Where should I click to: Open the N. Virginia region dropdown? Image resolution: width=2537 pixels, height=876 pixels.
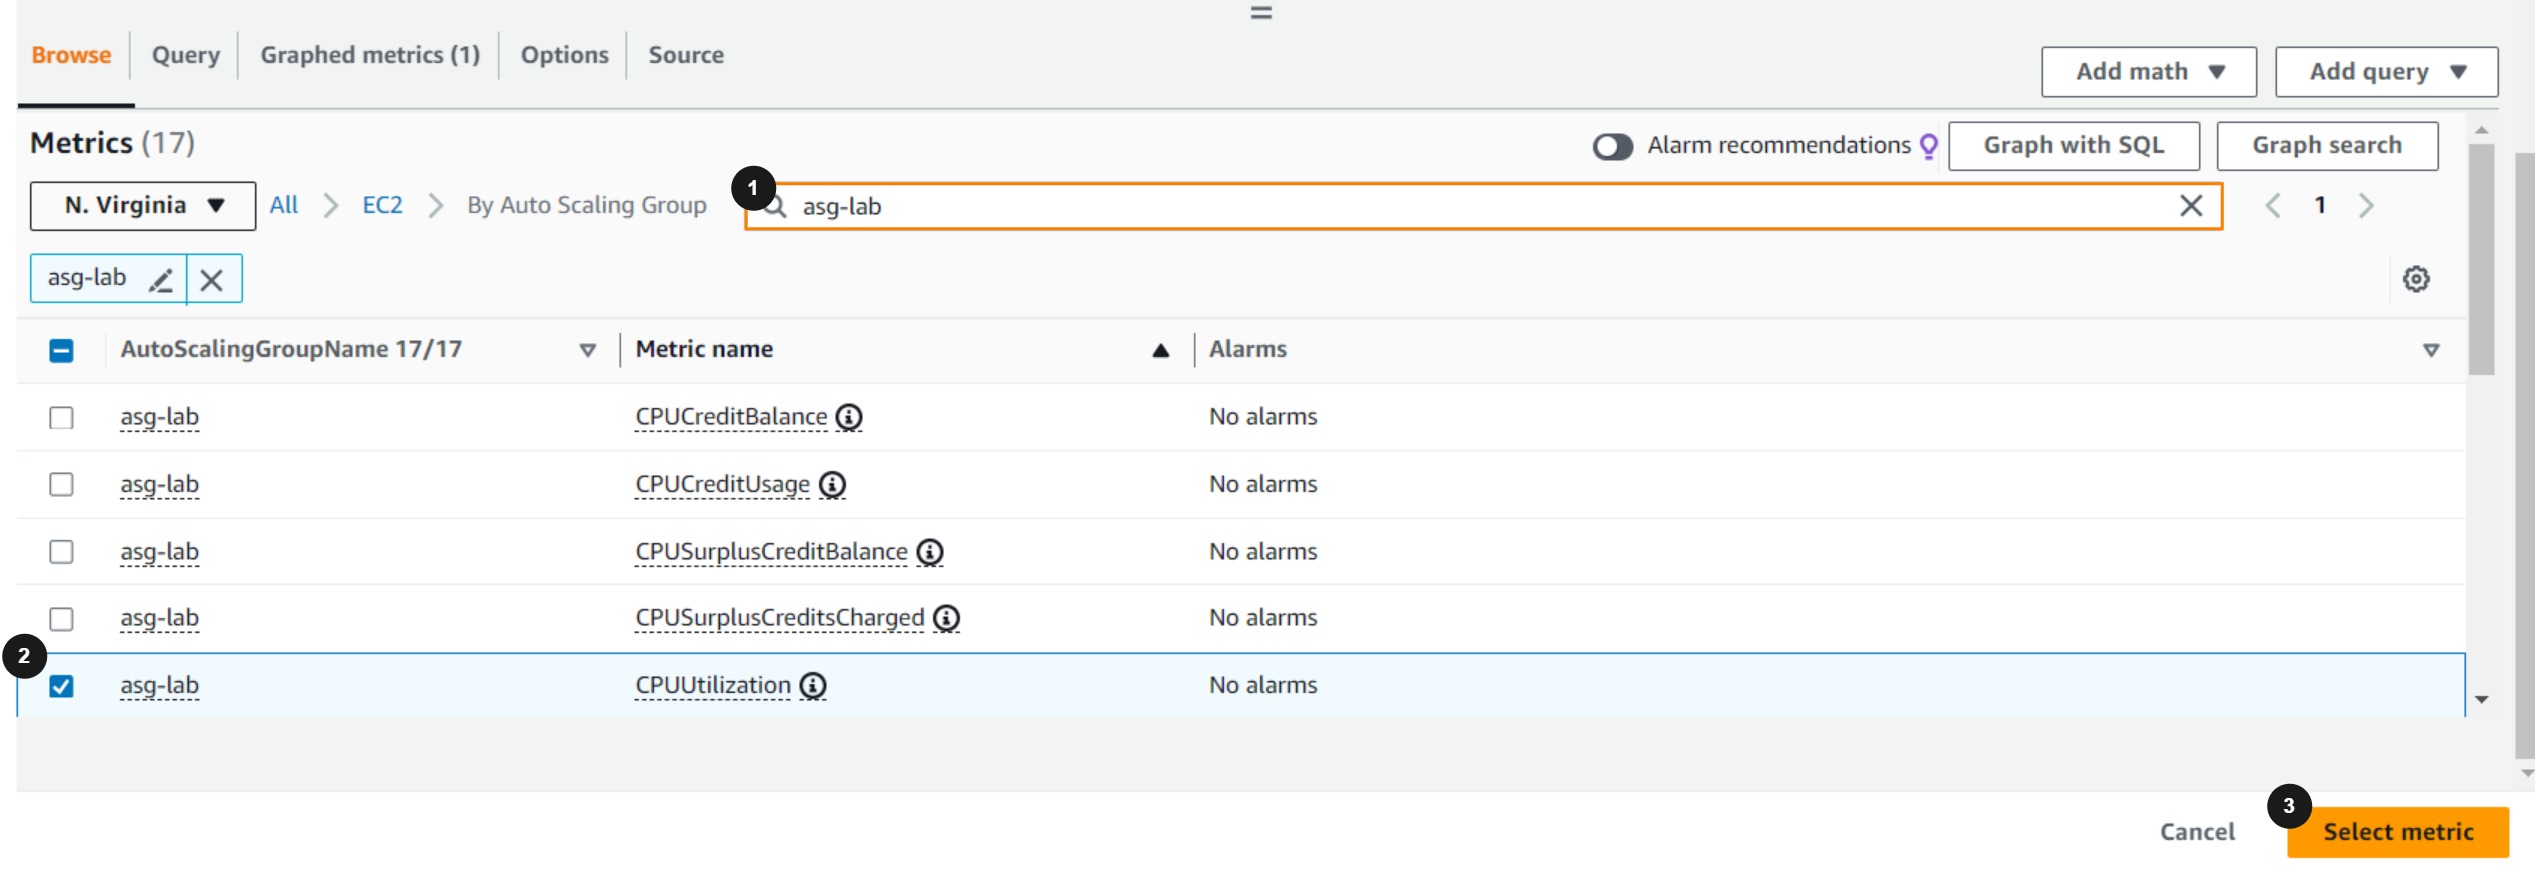143,206
